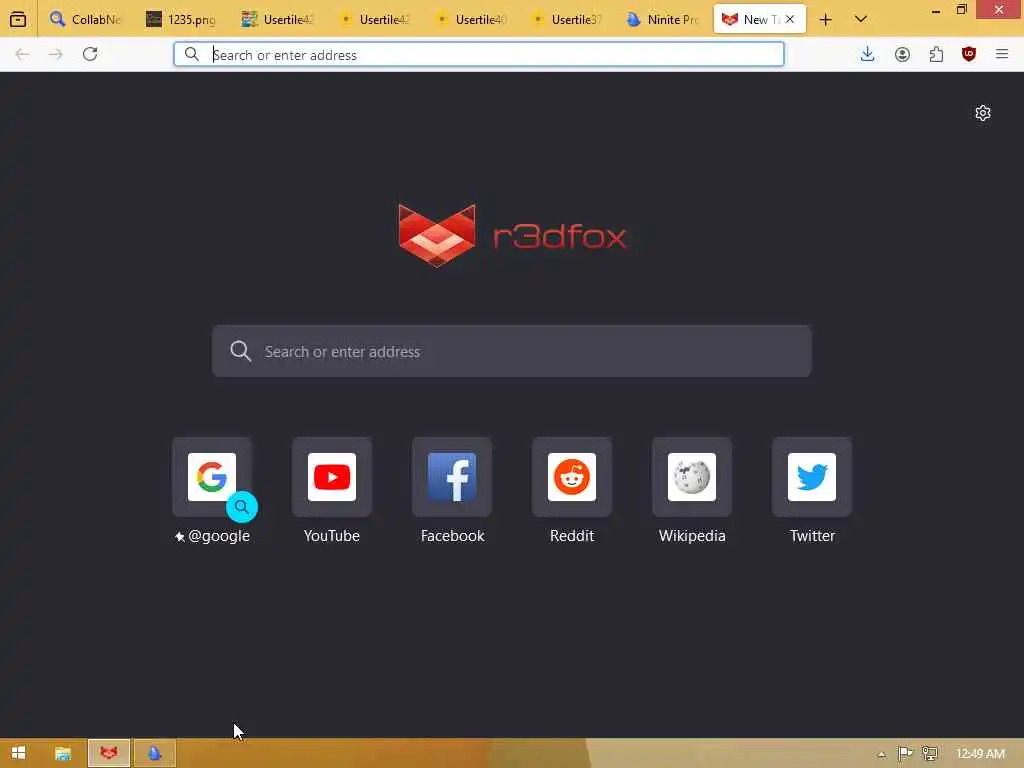
Task: Open the Wikipedia shortcut tile
Action: (692, 477)
